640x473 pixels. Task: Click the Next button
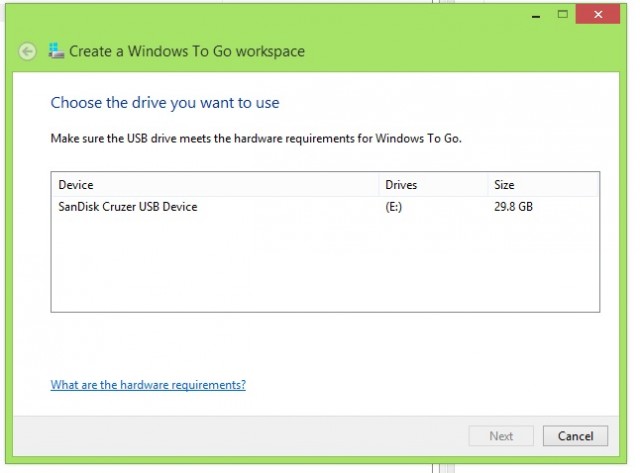pyautogui.click(x=501, y=436)
